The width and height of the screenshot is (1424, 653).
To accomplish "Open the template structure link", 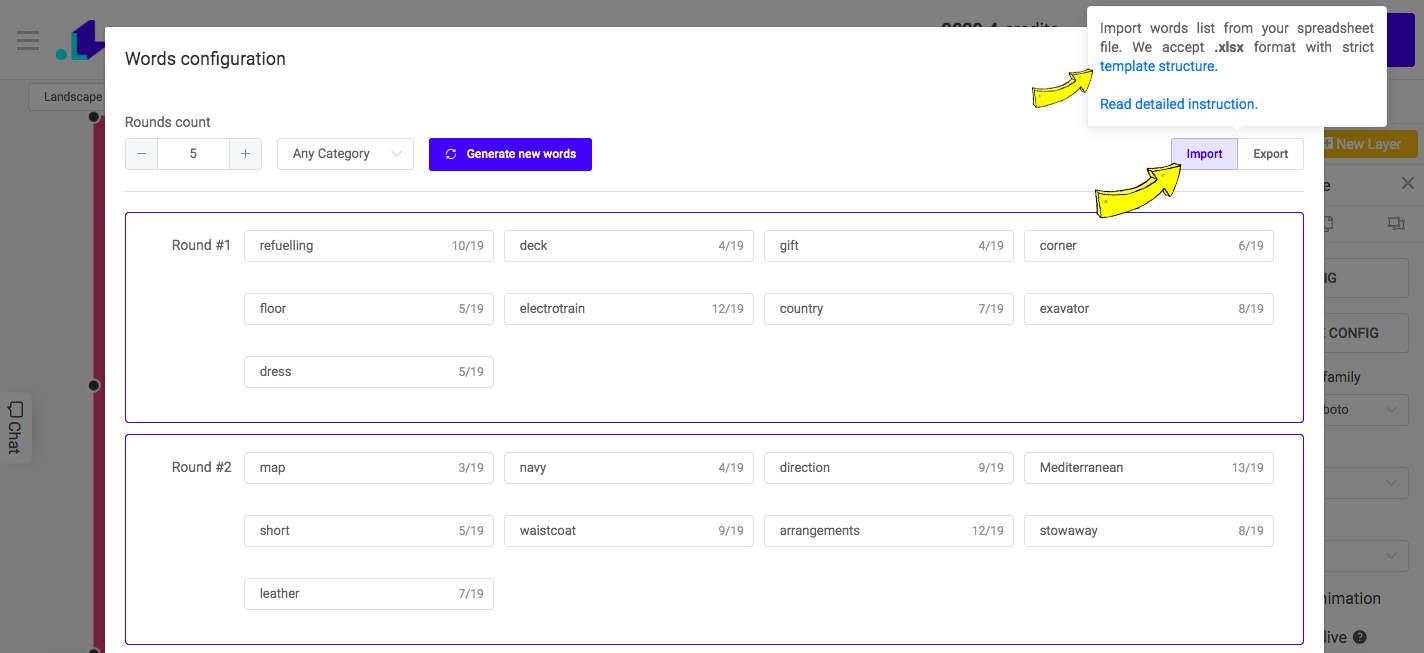I will pyautogui.click(x=1158, y=66).
